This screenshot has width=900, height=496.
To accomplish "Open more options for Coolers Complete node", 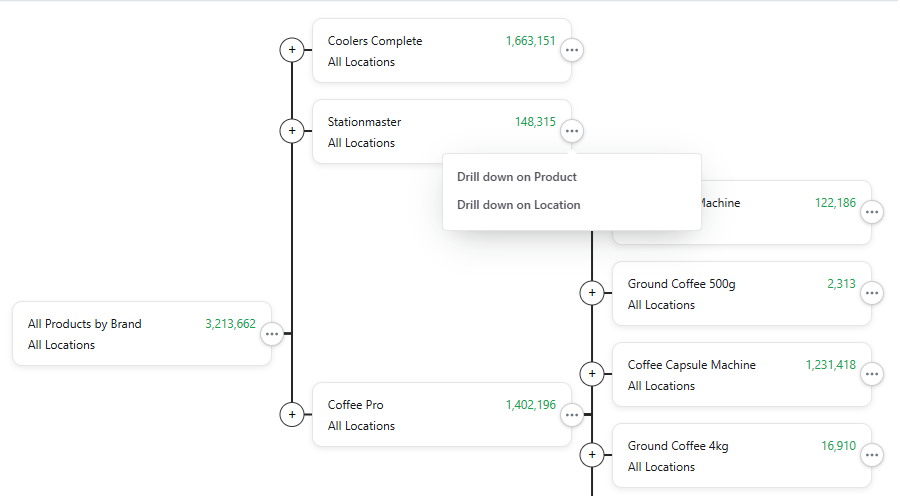I will coord(572,50).
